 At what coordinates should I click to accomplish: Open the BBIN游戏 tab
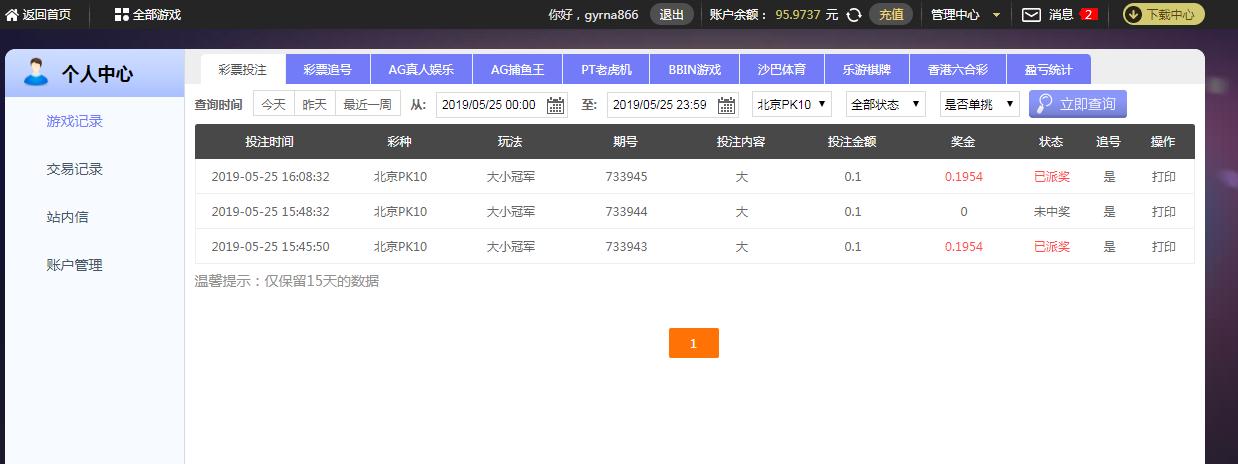coord(695,69)
